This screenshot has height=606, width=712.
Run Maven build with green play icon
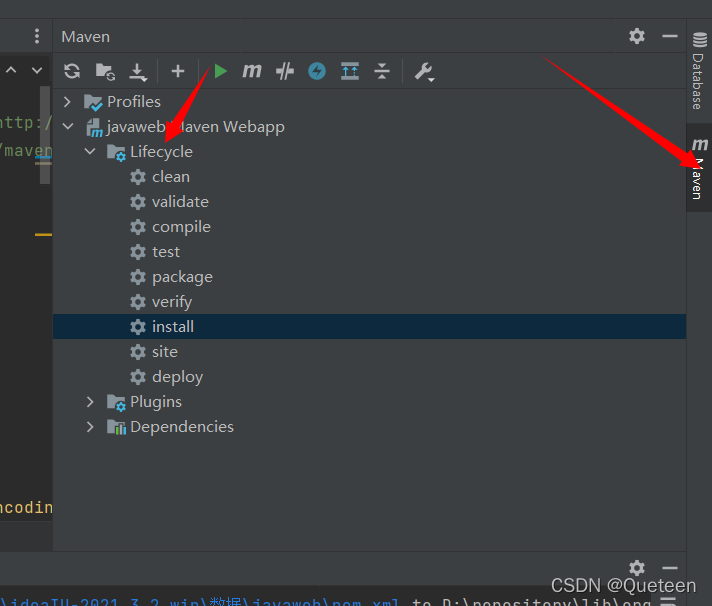pyautogui.click(x=221, y=71)
